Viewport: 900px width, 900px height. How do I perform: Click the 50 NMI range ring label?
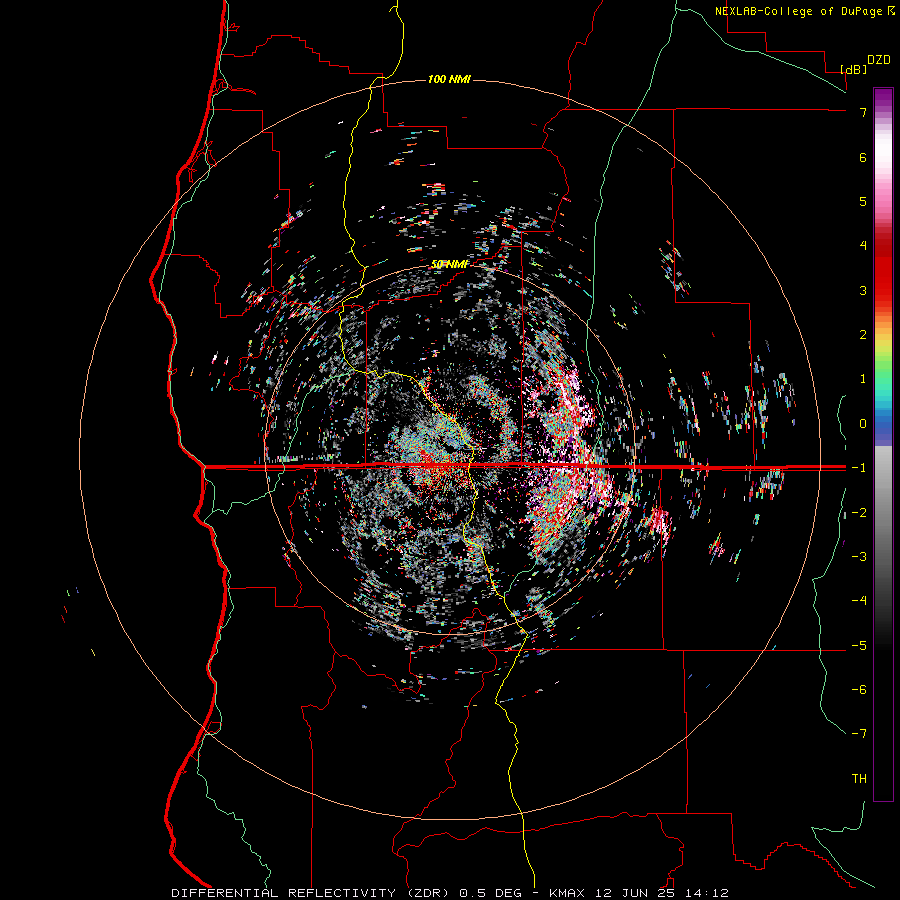[449, 264]
